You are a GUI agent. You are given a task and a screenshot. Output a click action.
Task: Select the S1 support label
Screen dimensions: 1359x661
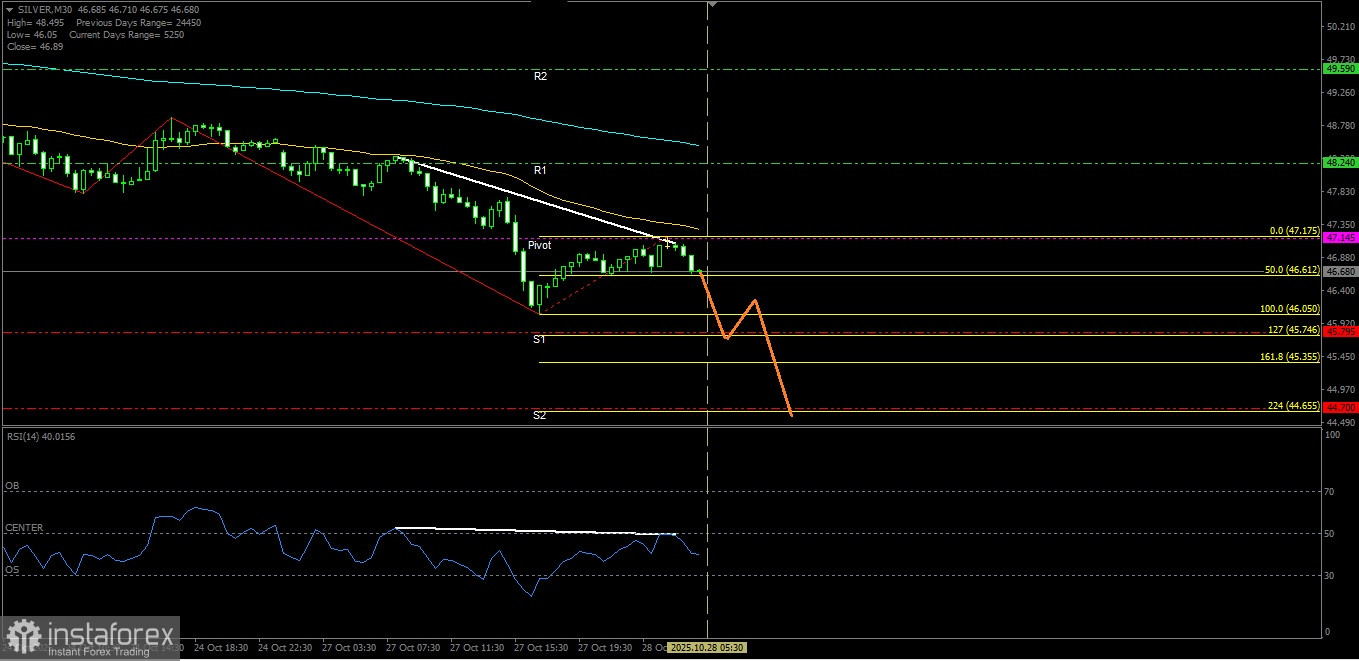(539, 340)
